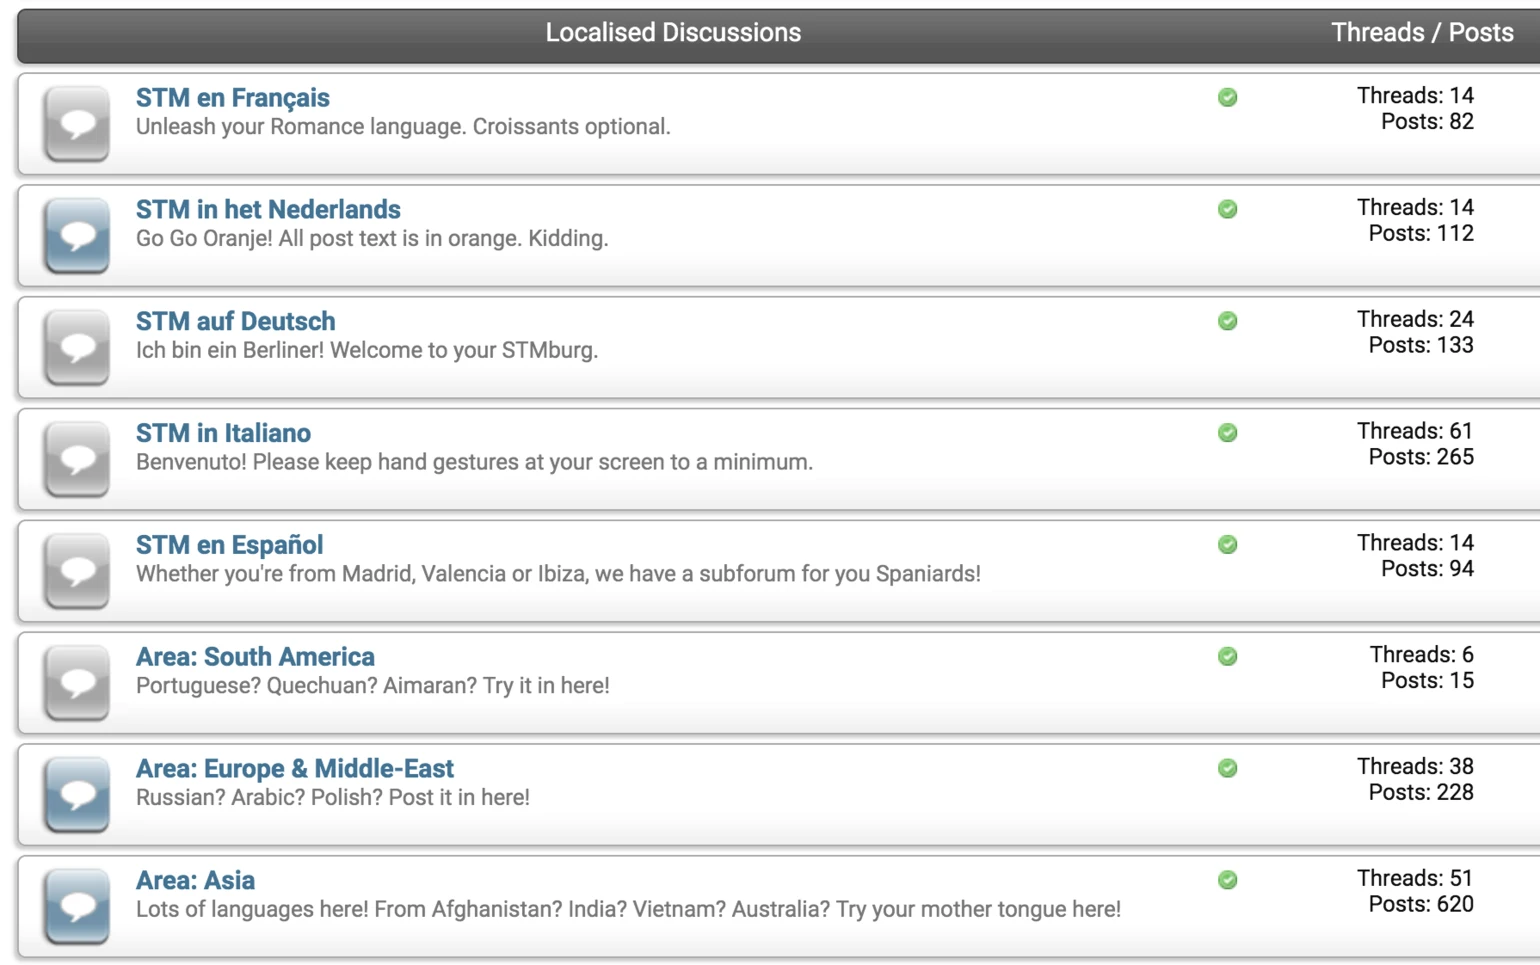Click the Threads: 38 count for Europe & Middle-East
The height and width of the screenshot is (965, 1540).
(1414, 765)
